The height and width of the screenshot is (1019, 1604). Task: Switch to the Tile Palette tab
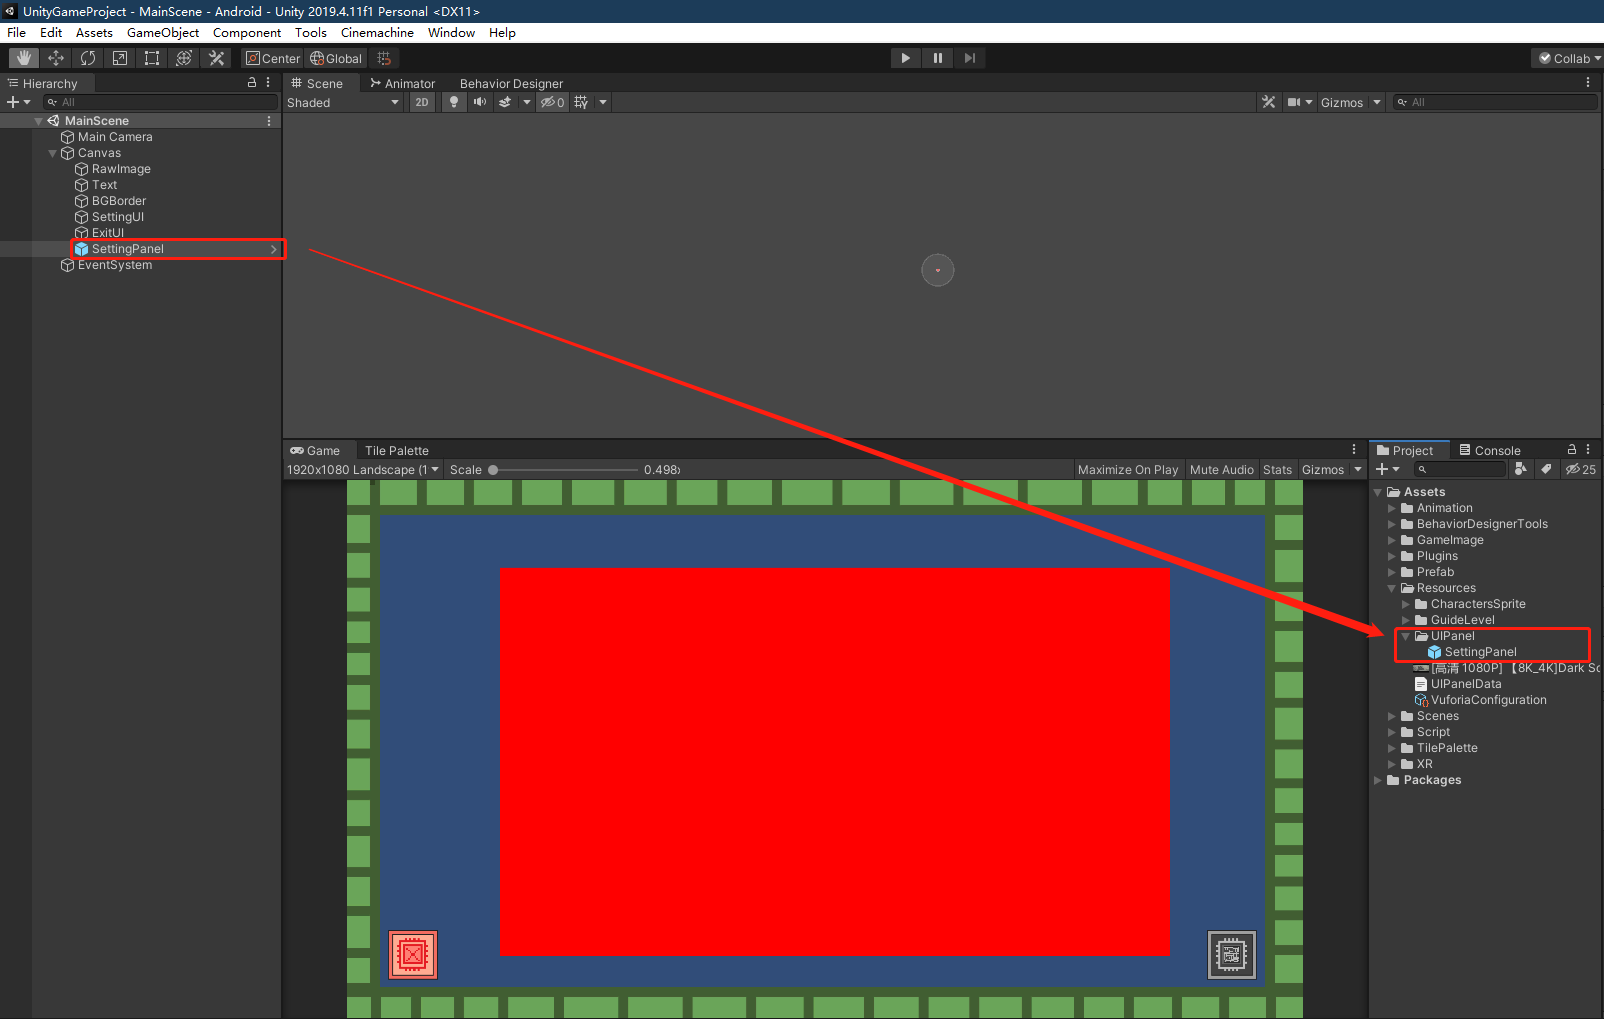point(396,450)
